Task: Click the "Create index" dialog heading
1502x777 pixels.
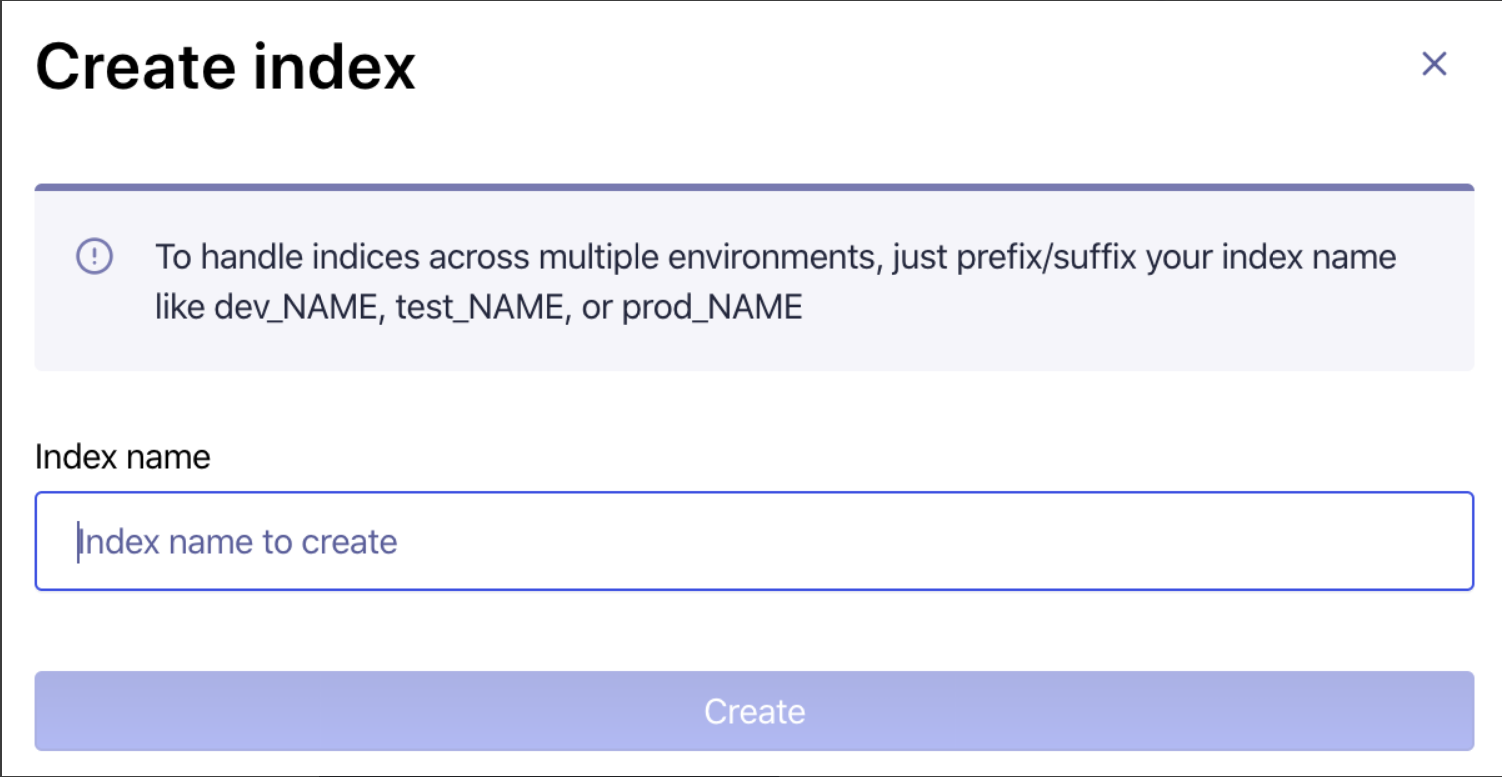Action: click(226, 67)
